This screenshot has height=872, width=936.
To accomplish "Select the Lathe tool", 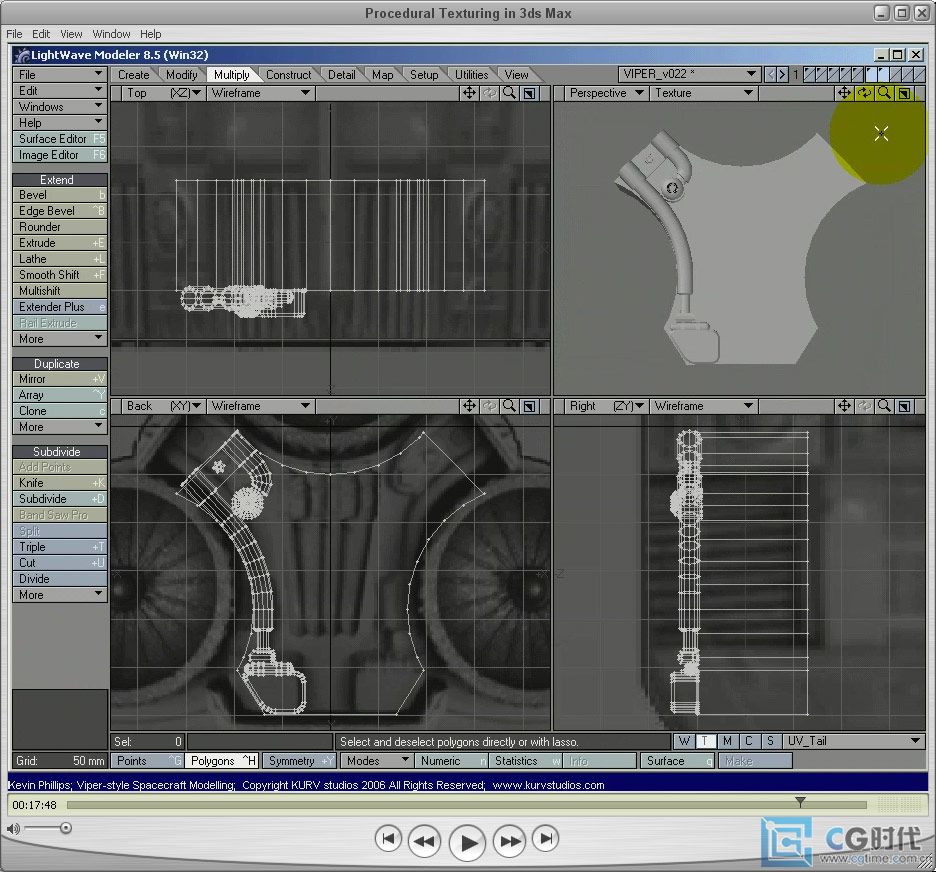I will (x=60, y=259).
